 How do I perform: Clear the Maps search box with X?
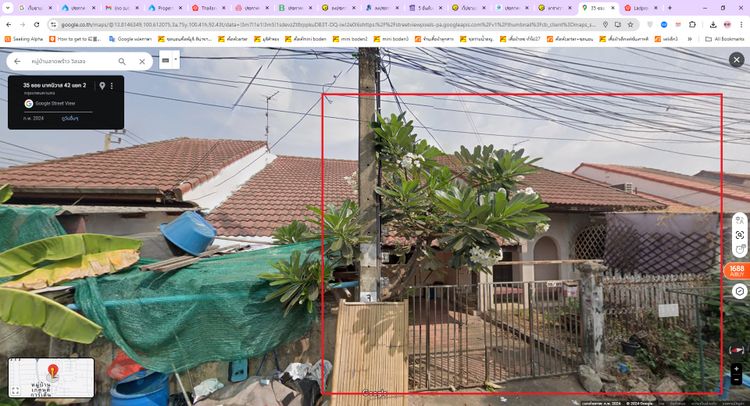coord(142,61)
